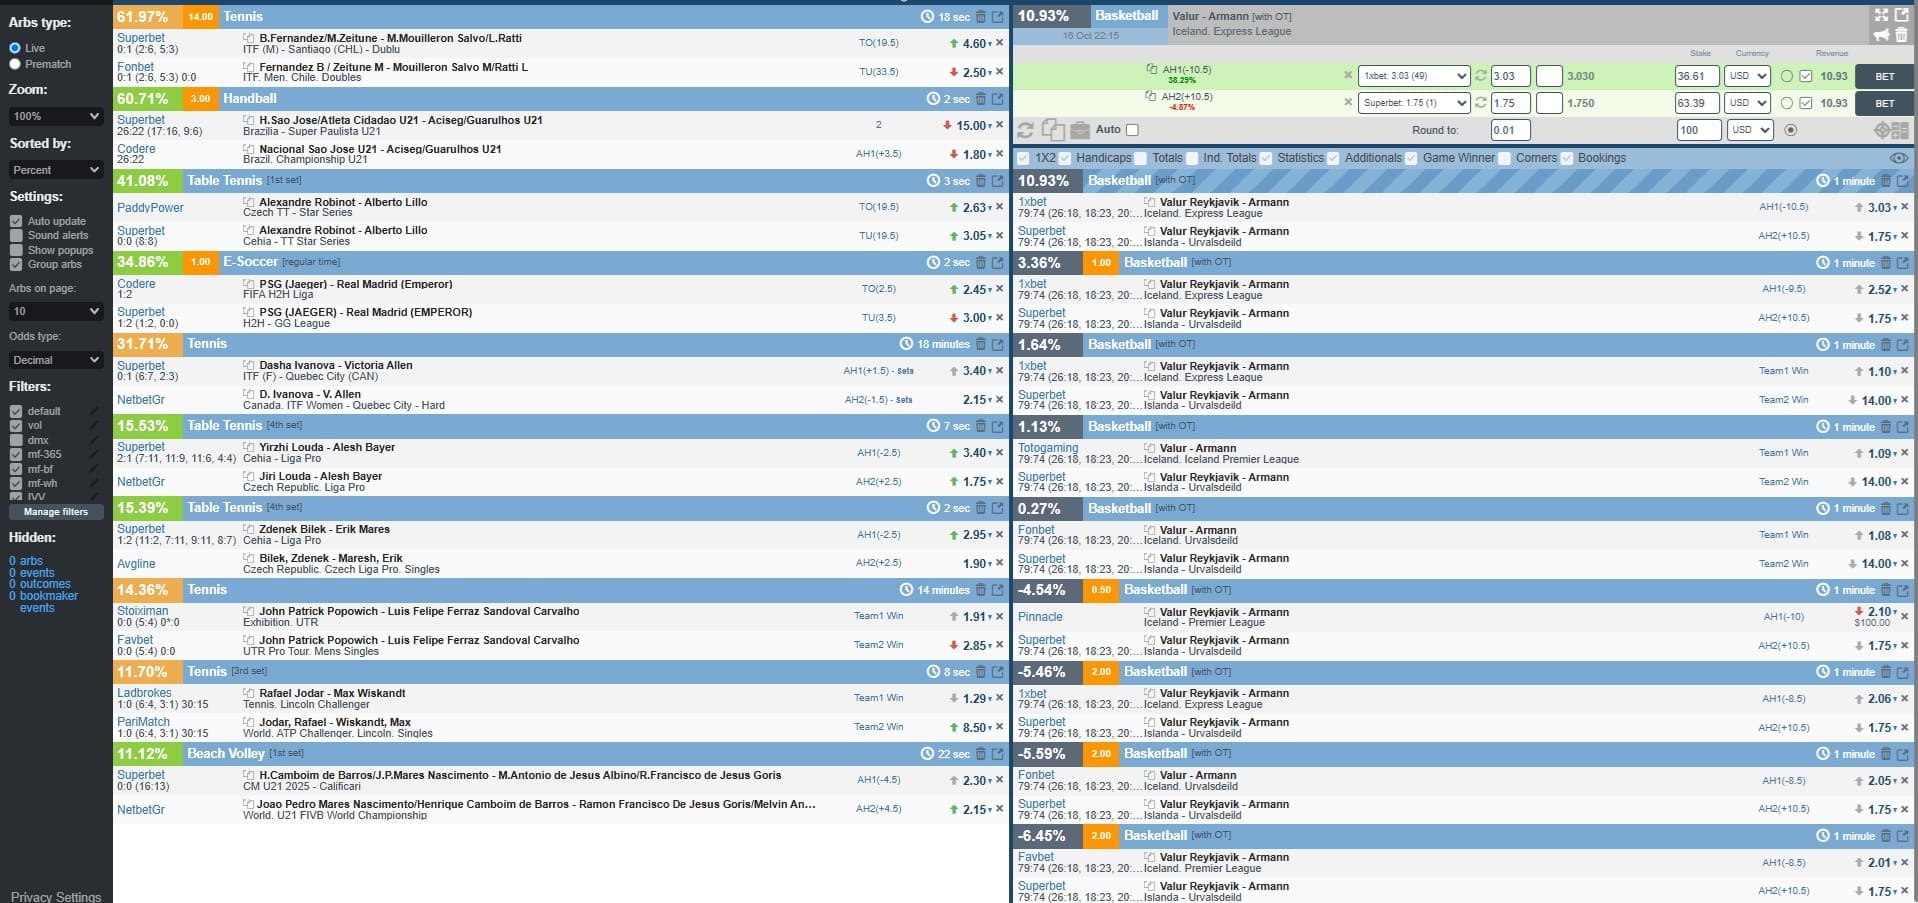Expand the calculator to fullscreen
The width and height of the screenshot is (1918, 903).
pos(1881,15)
